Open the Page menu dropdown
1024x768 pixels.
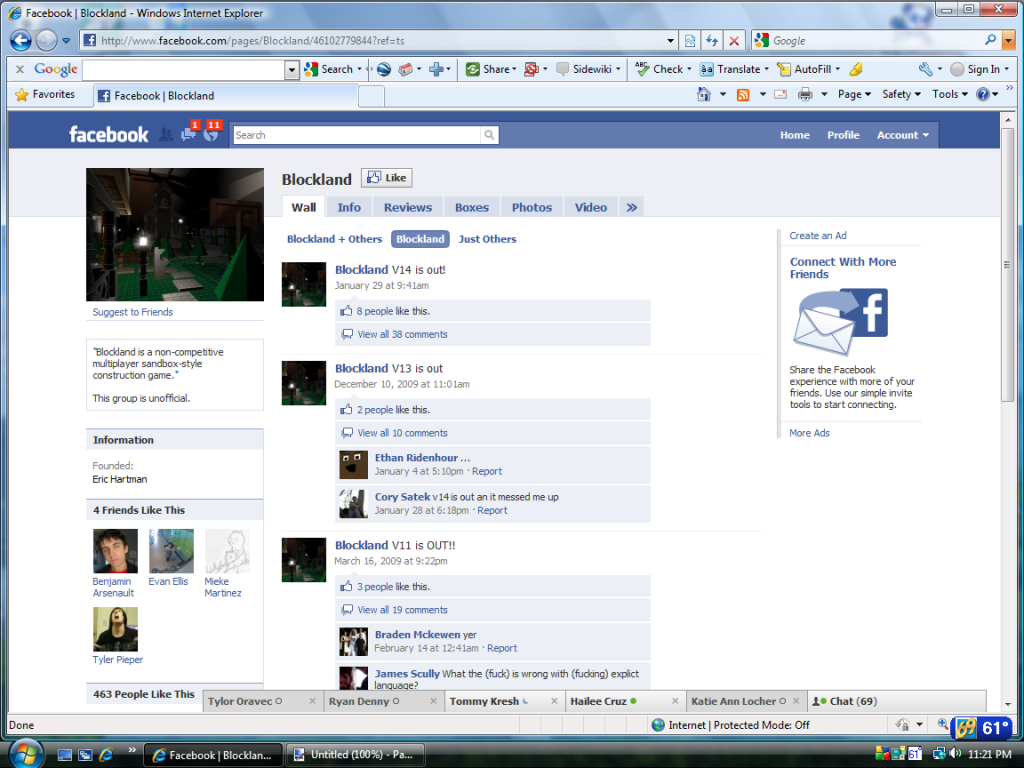point(854,94)
